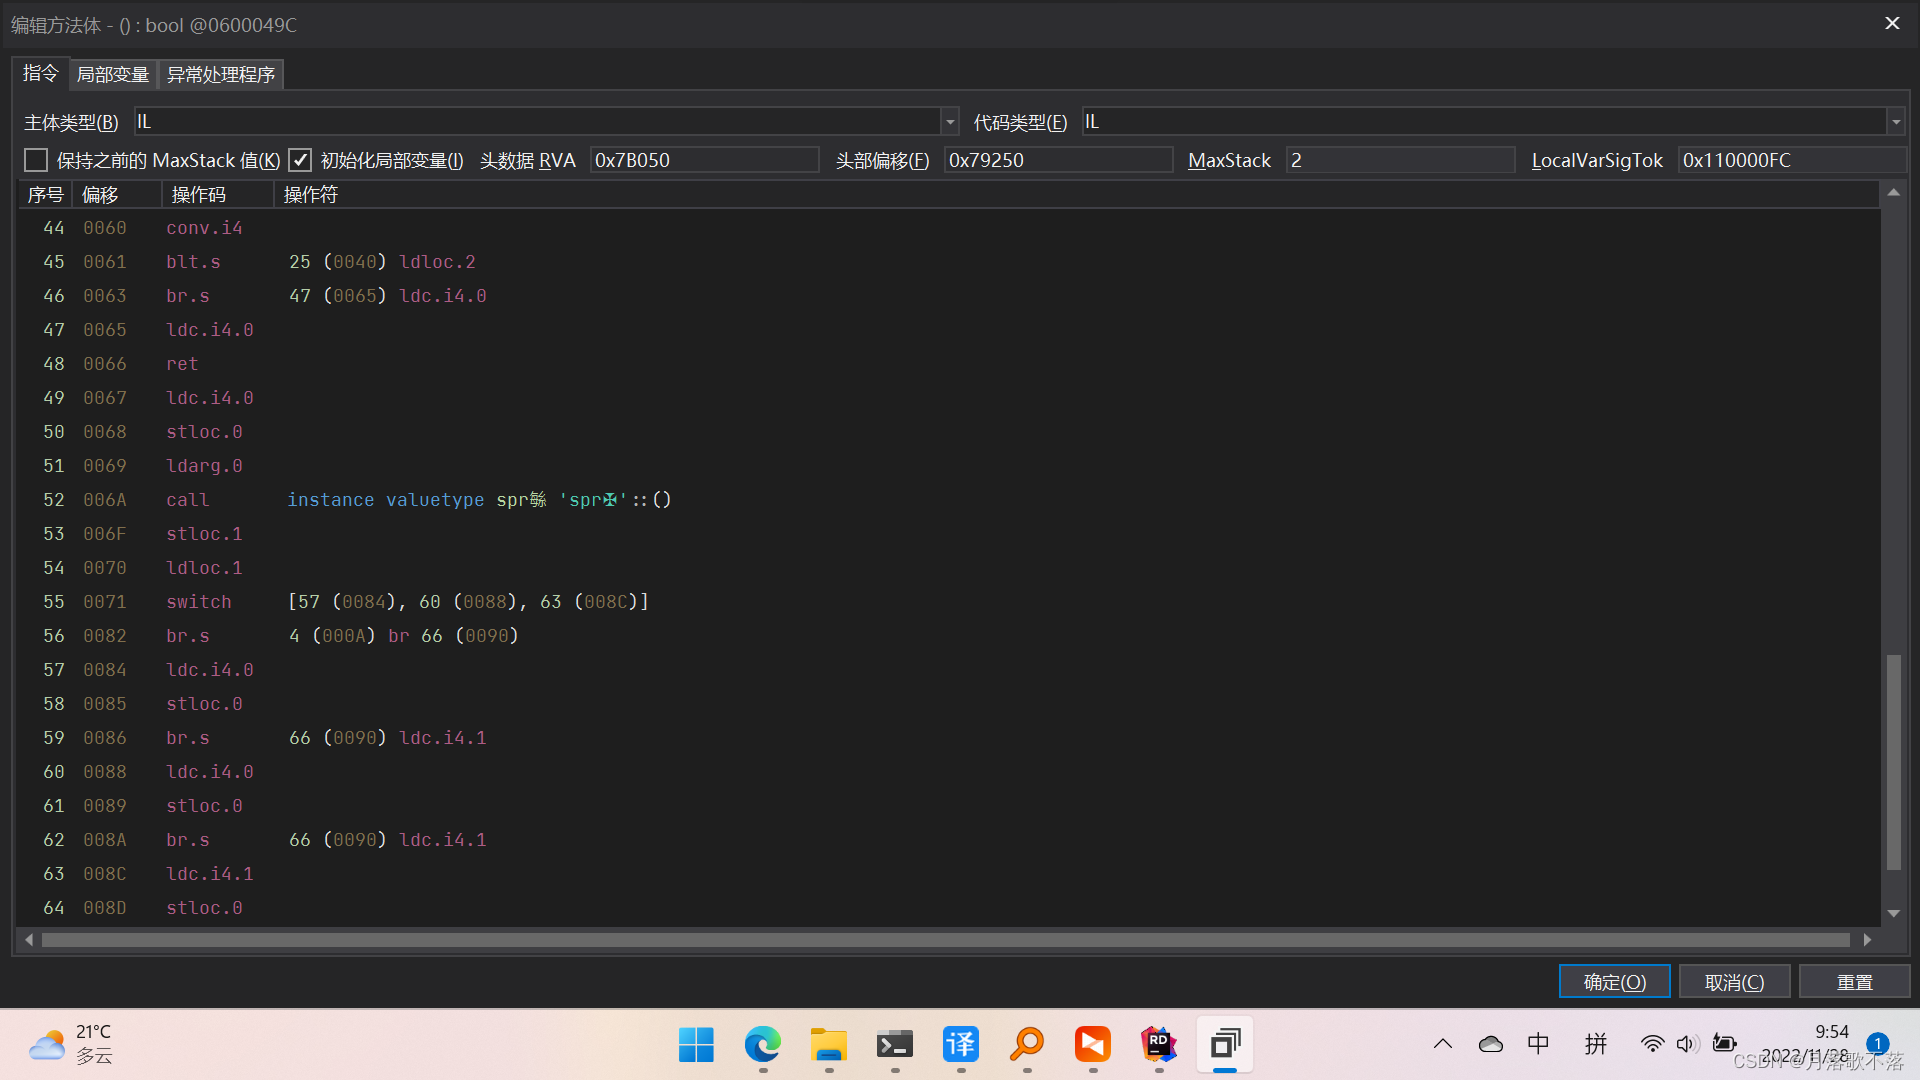Click the opcode column header
Image resolution: width=1920 pixels, height=1080 pixels.
[217, 195]
